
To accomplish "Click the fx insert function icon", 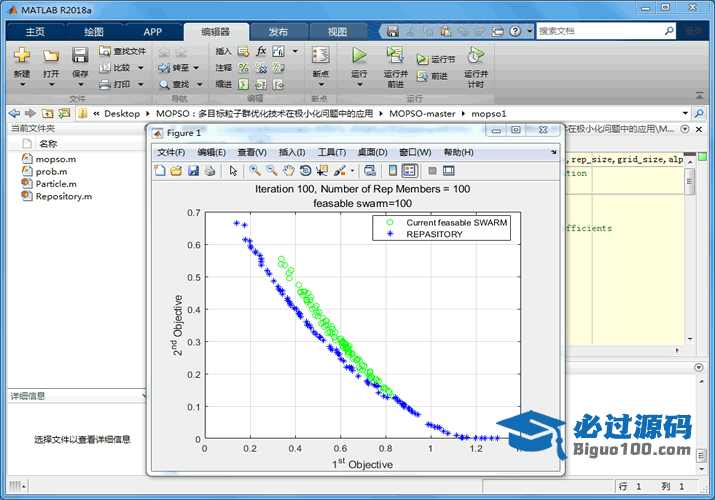I will [x=261, y=51].
